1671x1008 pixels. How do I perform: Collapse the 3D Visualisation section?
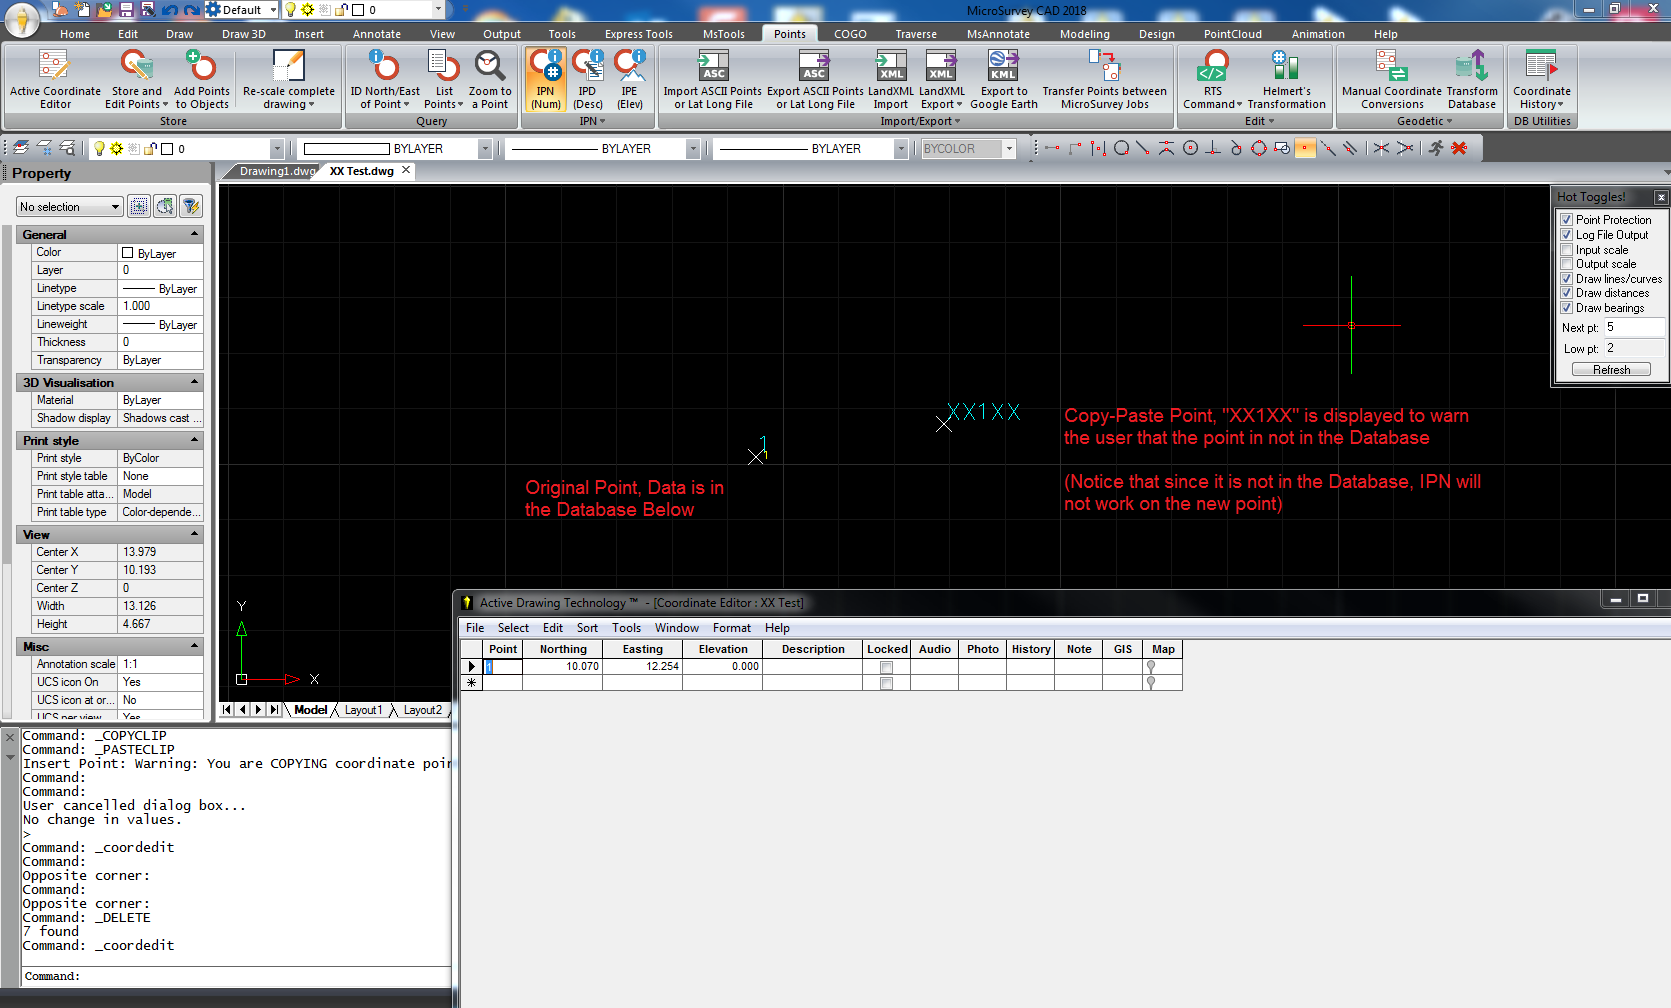coord(195,383)
